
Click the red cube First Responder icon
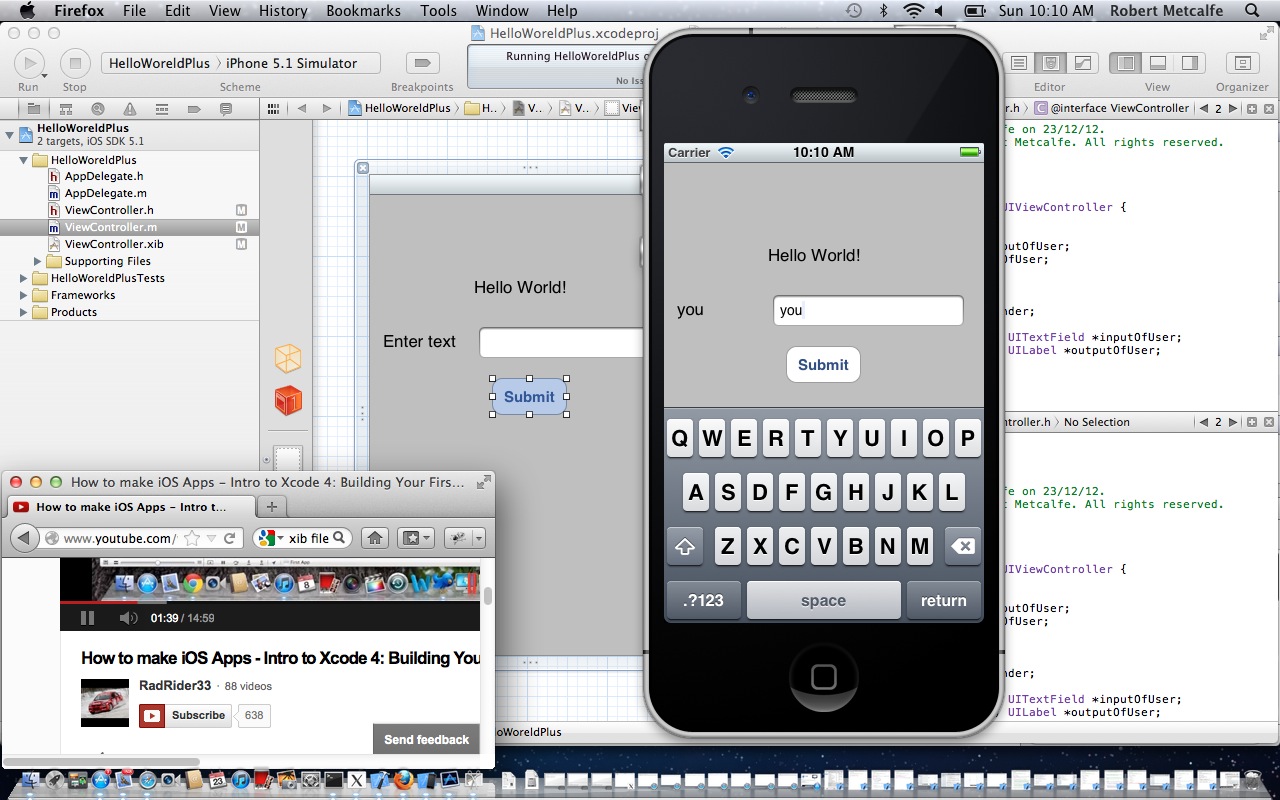point(288,400)
